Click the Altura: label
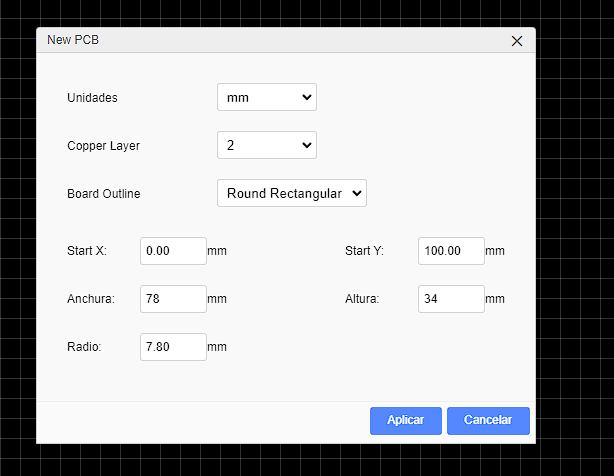614x476 pixels. [361, 299]
